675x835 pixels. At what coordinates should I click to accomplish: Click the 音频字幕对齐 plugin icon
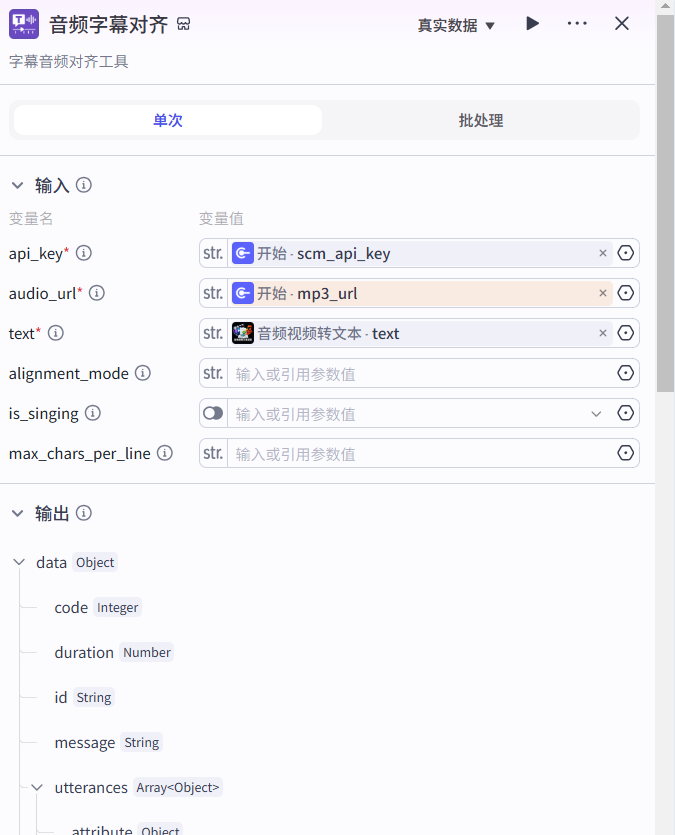tap(24, 23)
